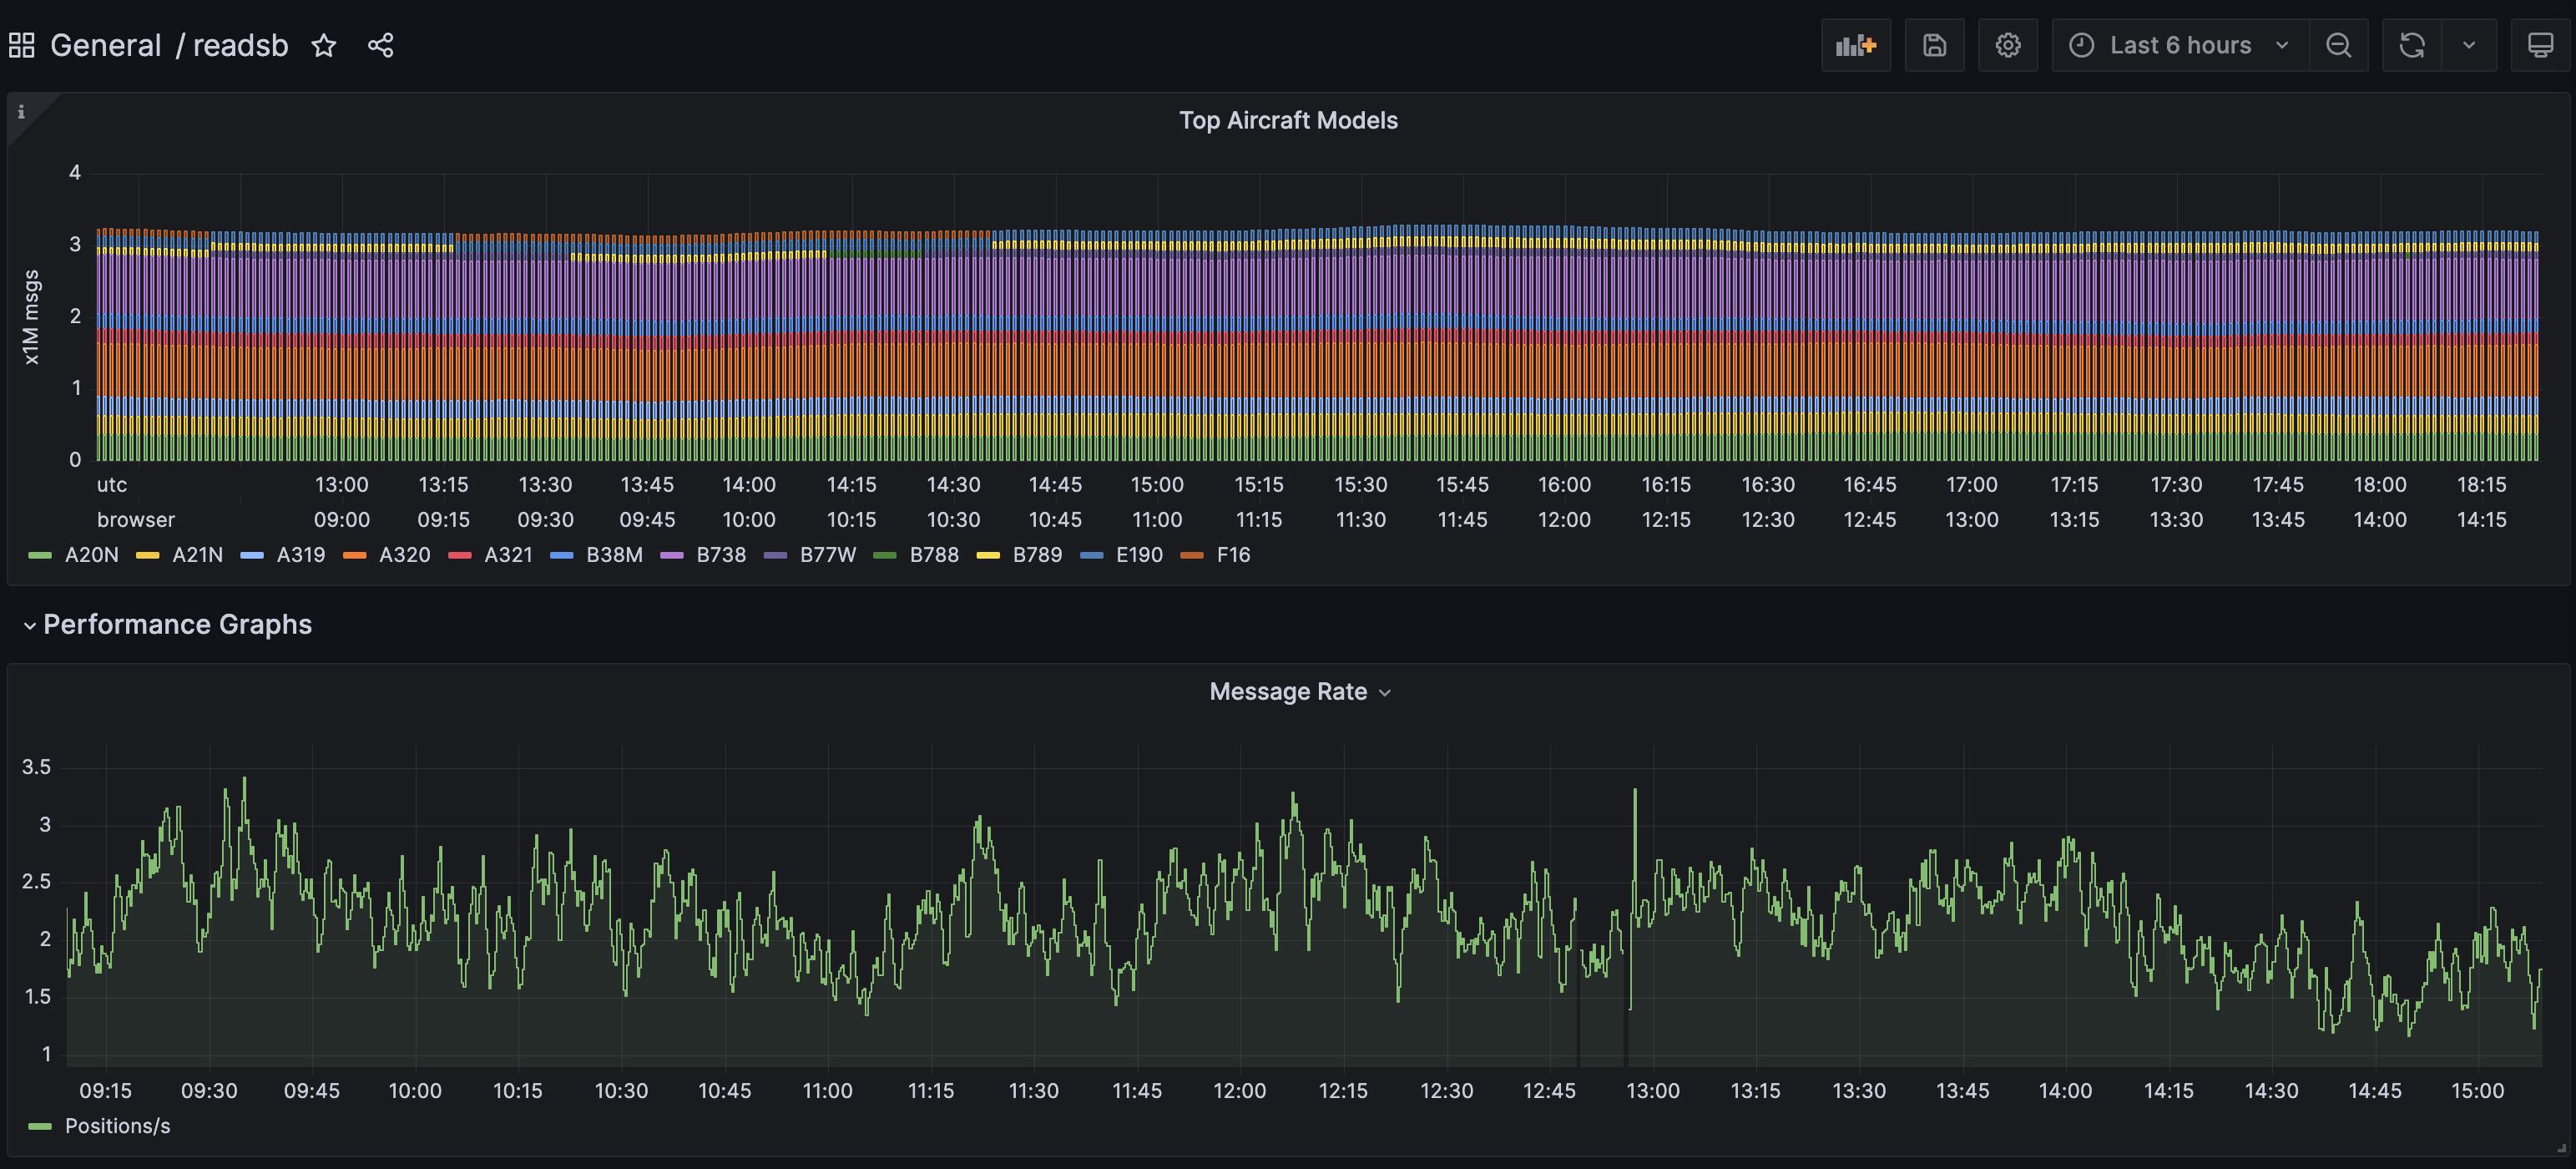Image resolution: width=2576 pixels, height=1169 pixels.
Task: Save the dashboard with disk icon
Action: click(1934, 45)
